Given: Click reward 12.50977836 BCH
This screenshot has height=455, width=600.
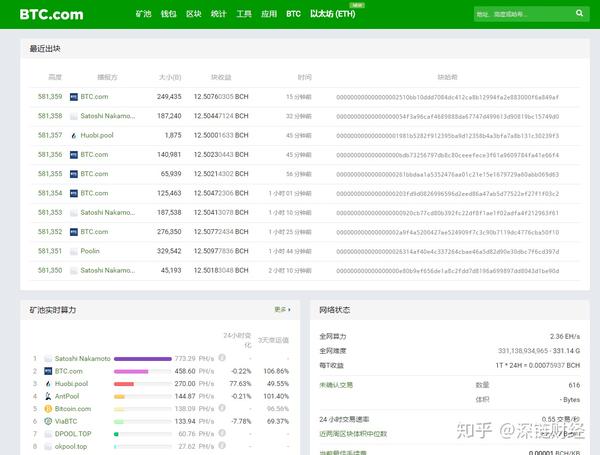Looking at the screenshot, I should pos(221,251).
